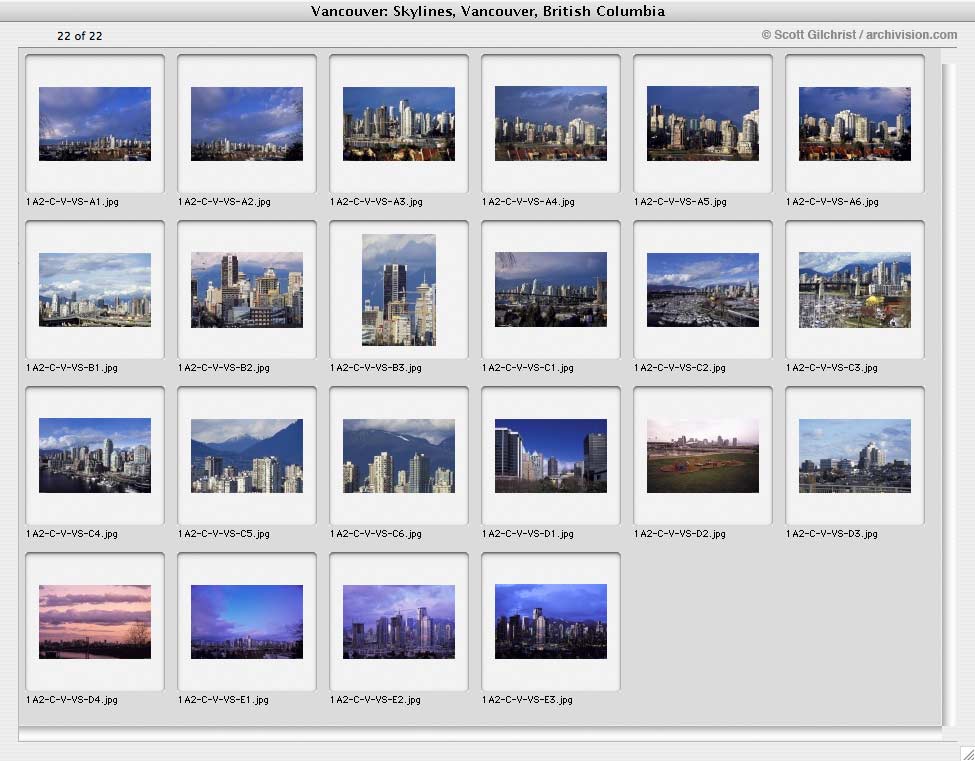Screen dimensions: 975x761
Task: Click the file name label 1A2-C-V-VS-C6.jpg
Action: (376, 534)
